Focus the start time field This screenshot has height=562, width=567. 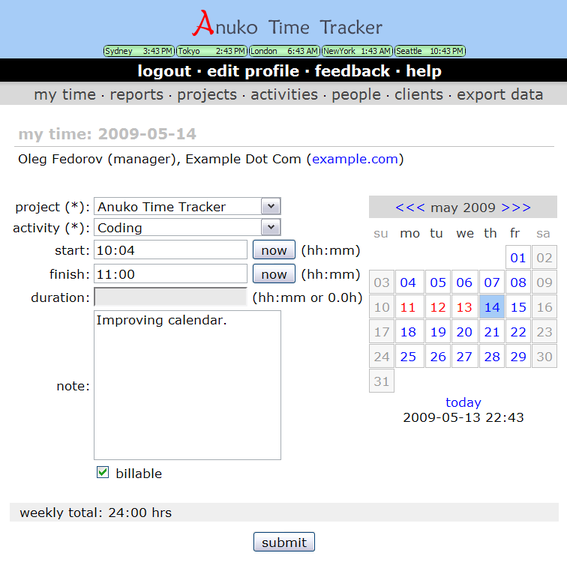(171, 250)
